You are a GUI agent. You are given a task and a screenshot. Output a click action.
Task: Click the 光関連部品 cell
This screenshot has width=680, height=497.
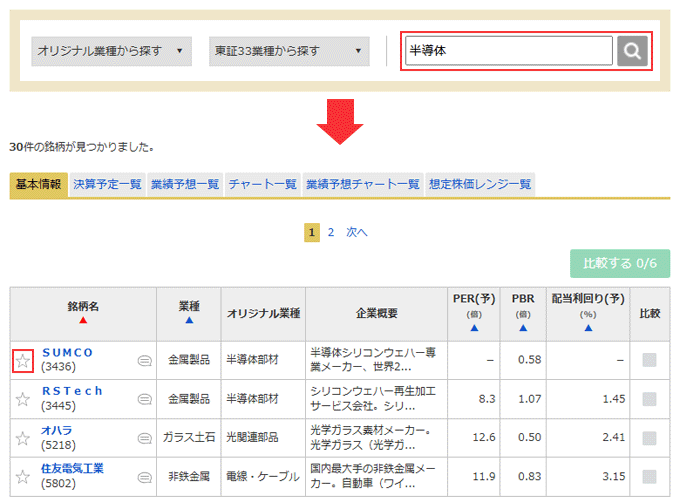click(252, 437)
